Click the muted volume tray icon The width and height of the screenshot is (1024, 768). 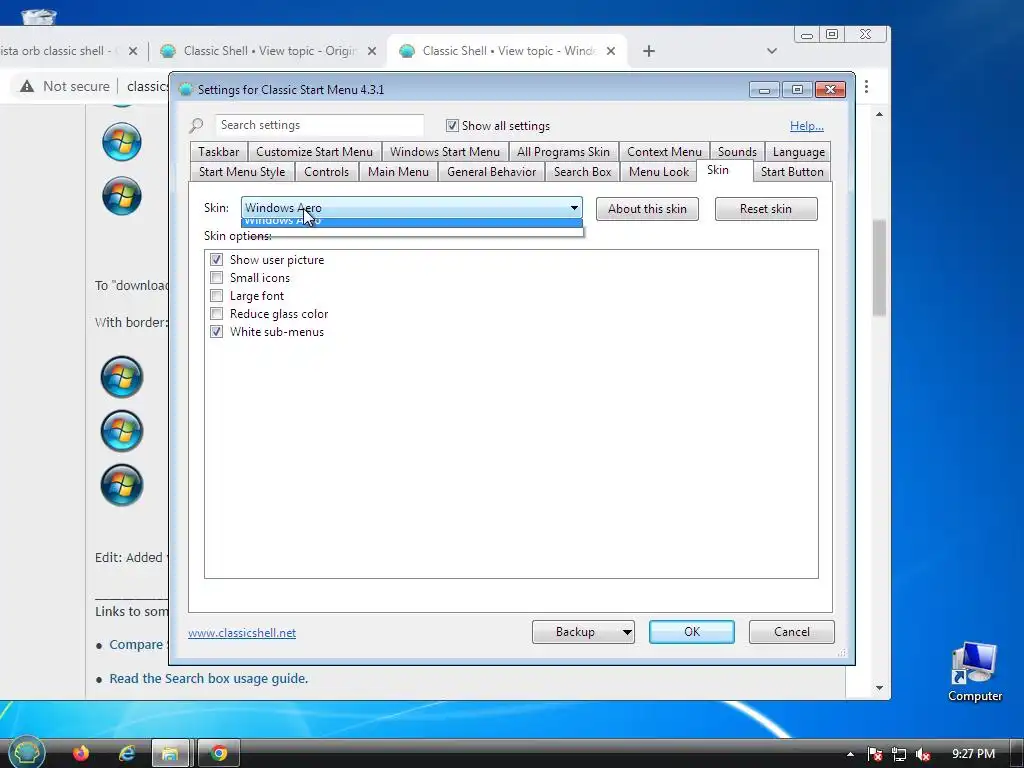click(923, 754)
